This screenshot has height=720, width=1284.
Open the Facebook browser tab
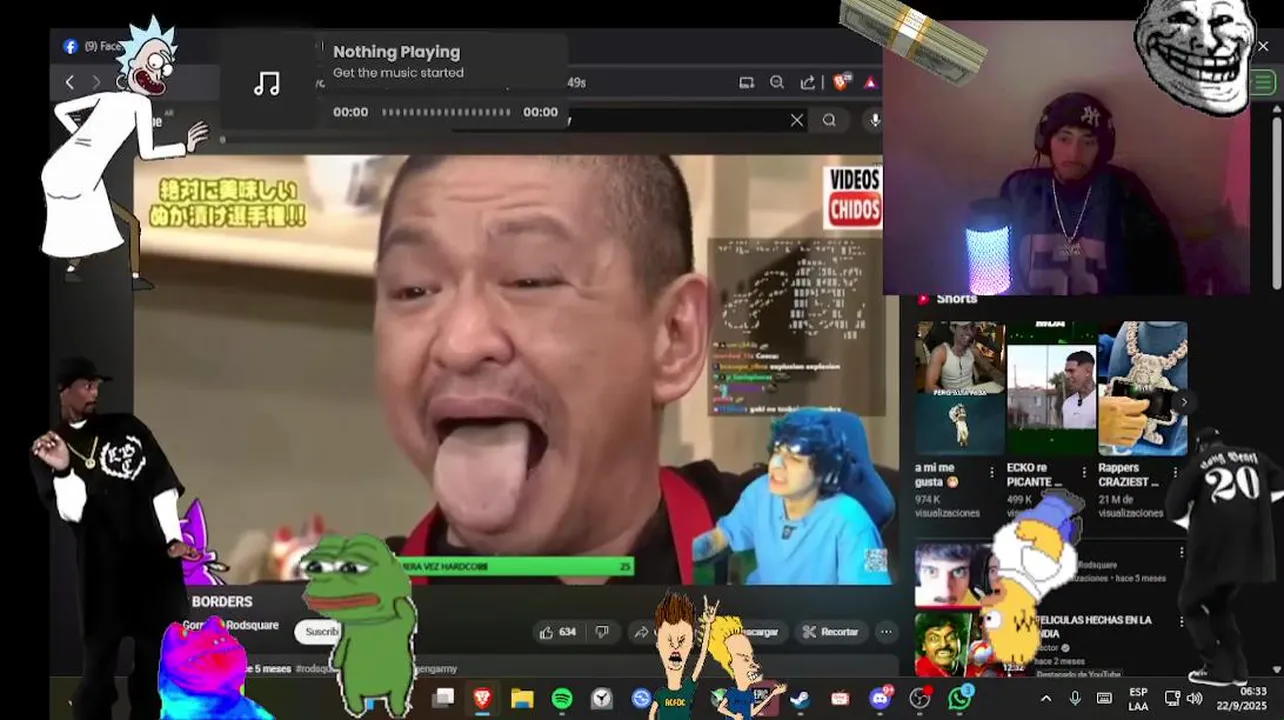click(x=93, y=46)
